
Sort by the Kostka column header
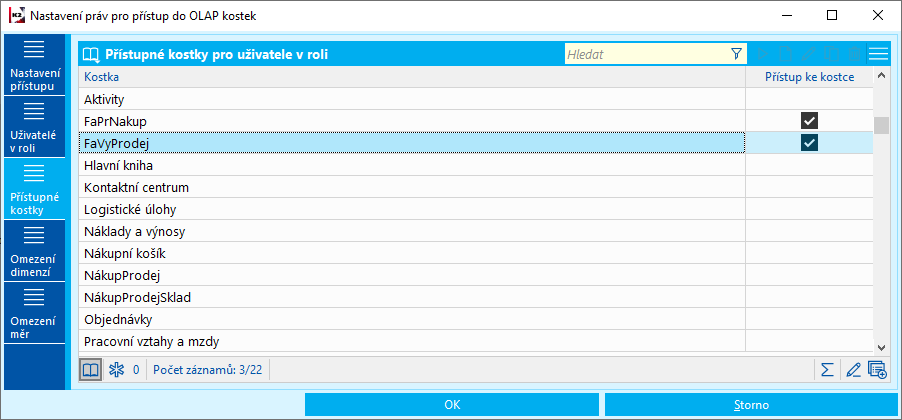coord(412,77)
